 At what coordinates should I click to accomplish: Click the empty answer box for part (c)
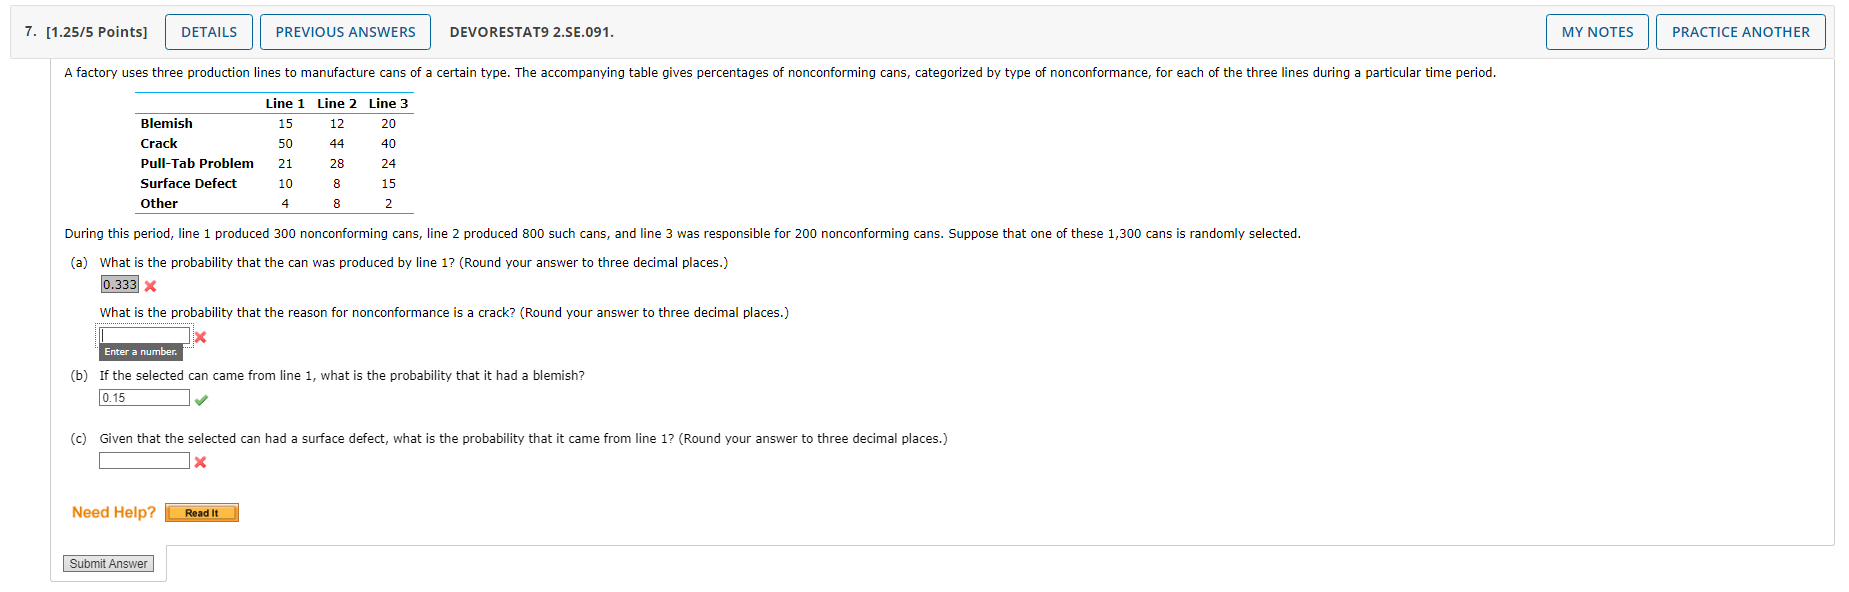click(x=144, y=460)
